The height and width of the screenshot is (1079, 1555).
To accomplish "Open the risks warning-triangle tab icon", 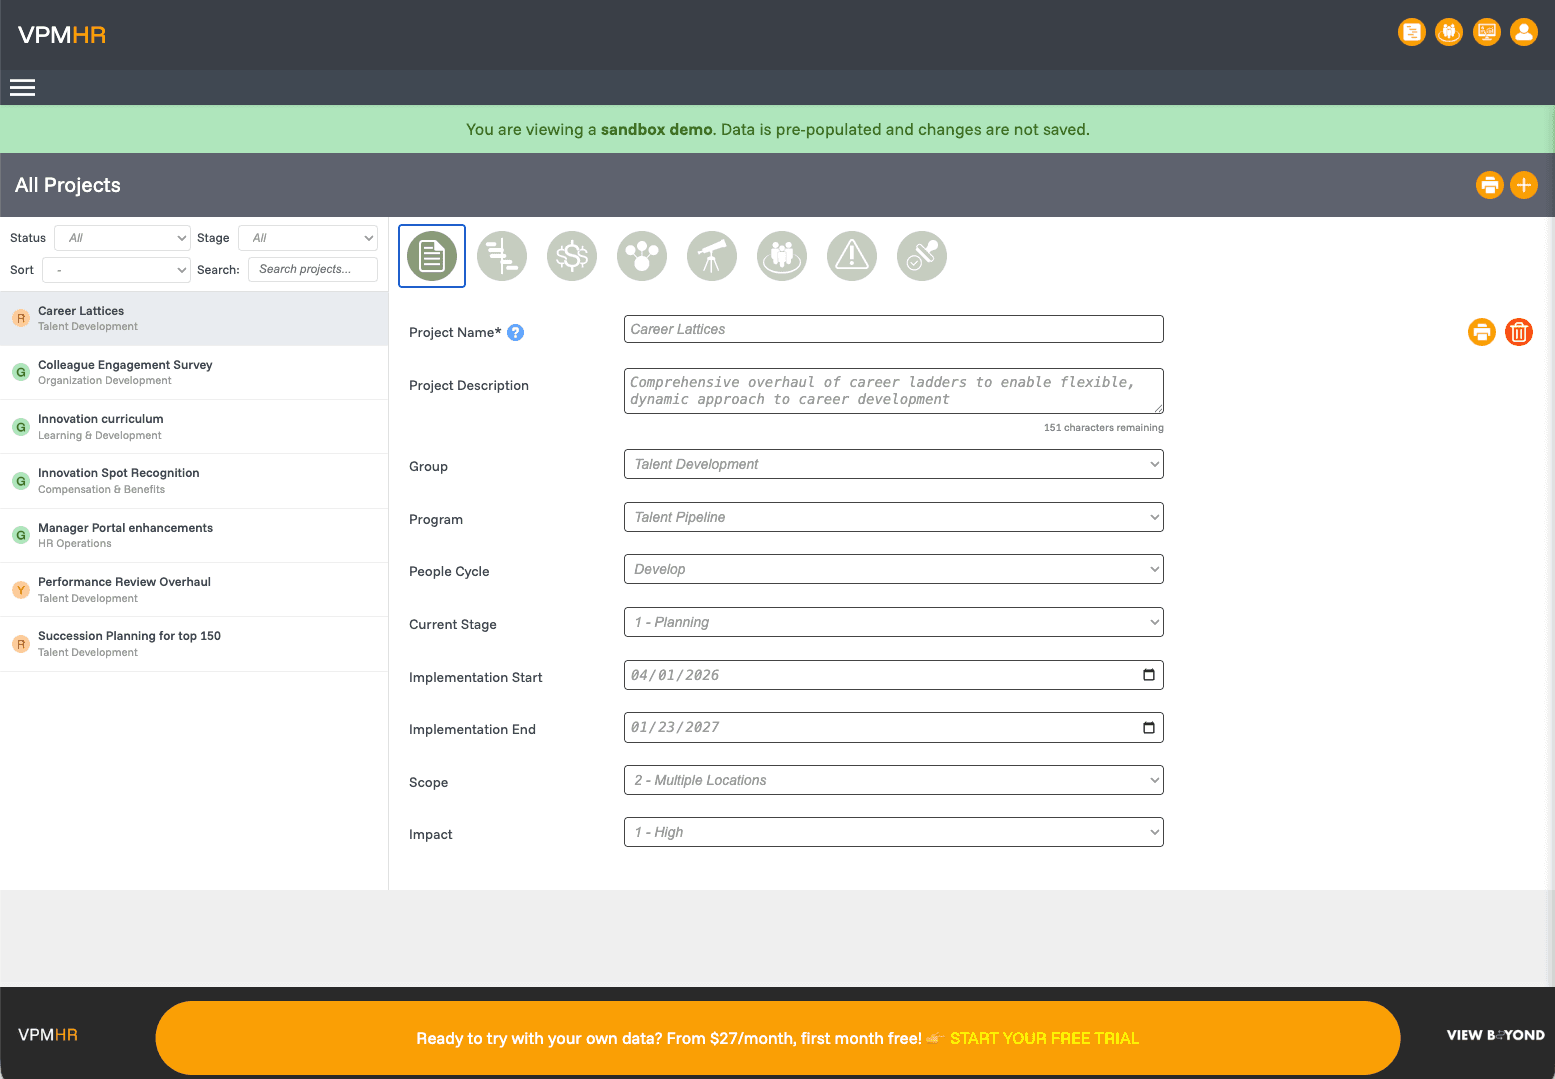I will point(852,256).
